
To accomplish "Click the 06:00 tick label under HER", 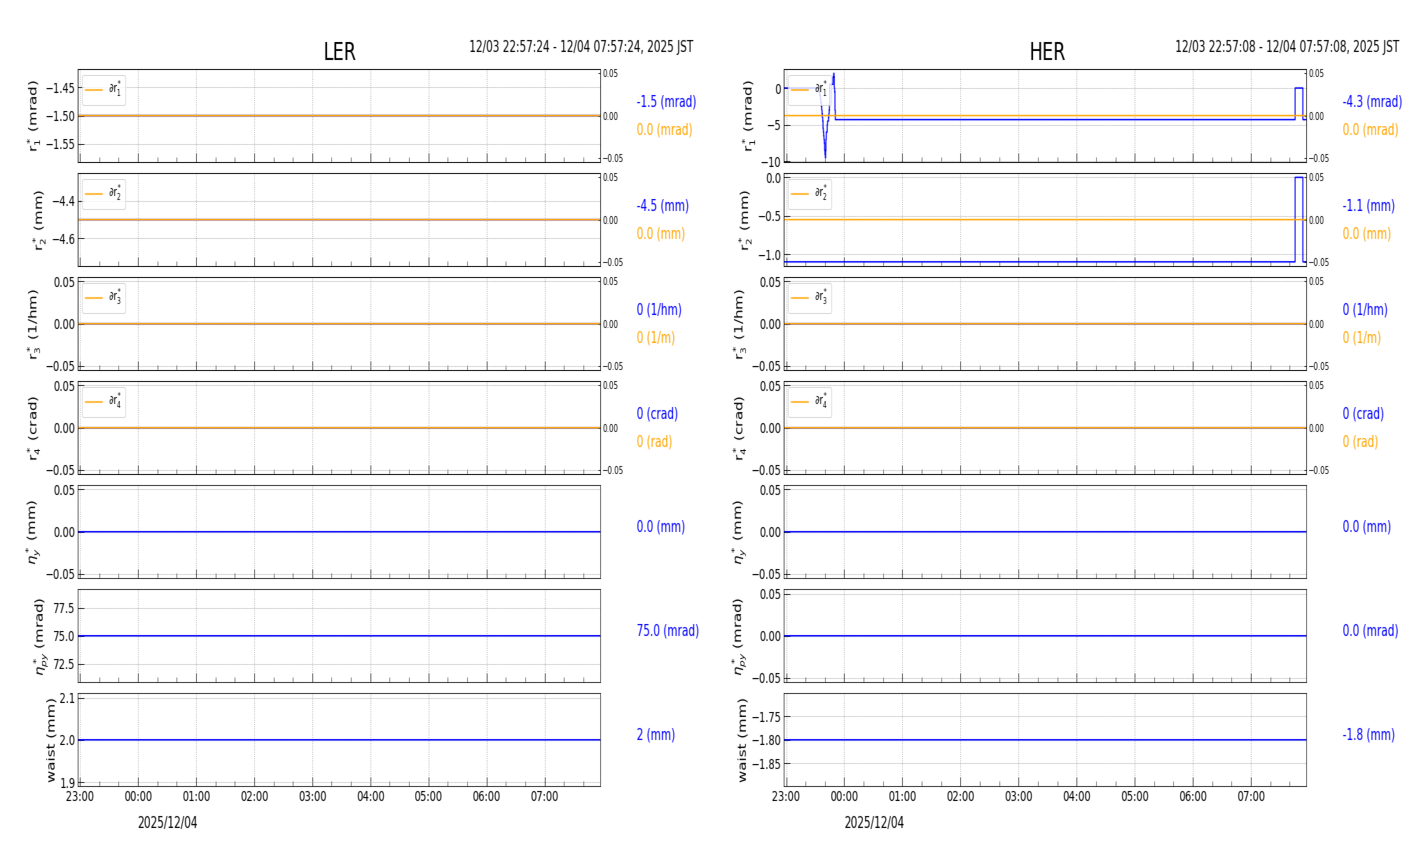I will (1193, 797).
